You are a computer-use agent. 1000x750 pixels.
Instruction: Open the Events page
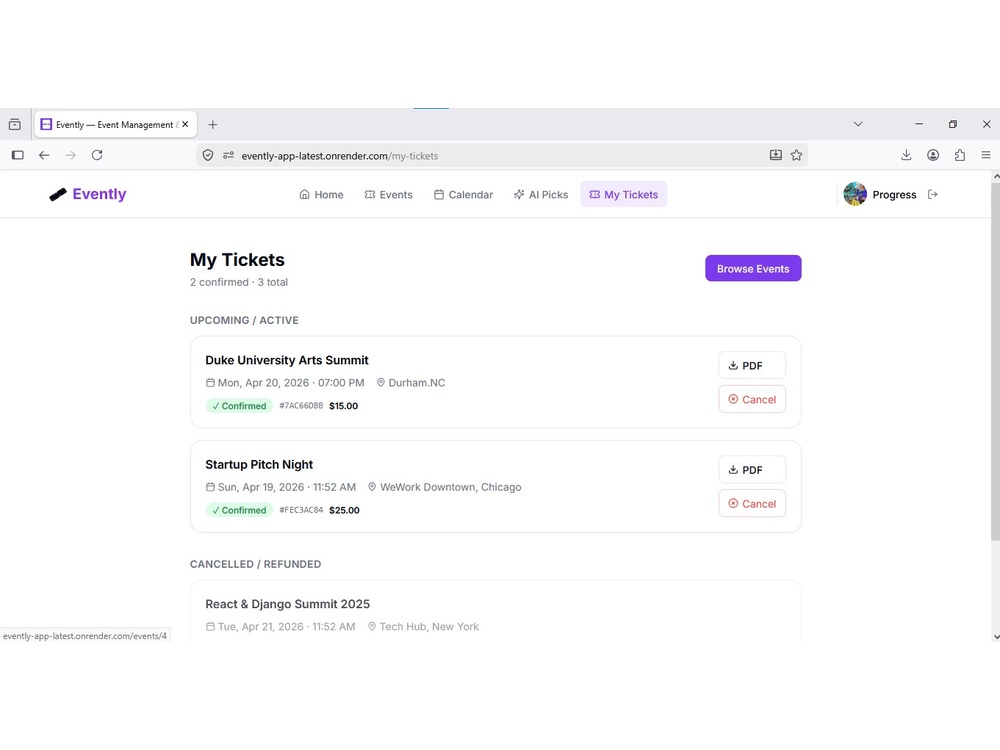click(x=388, y=195)
